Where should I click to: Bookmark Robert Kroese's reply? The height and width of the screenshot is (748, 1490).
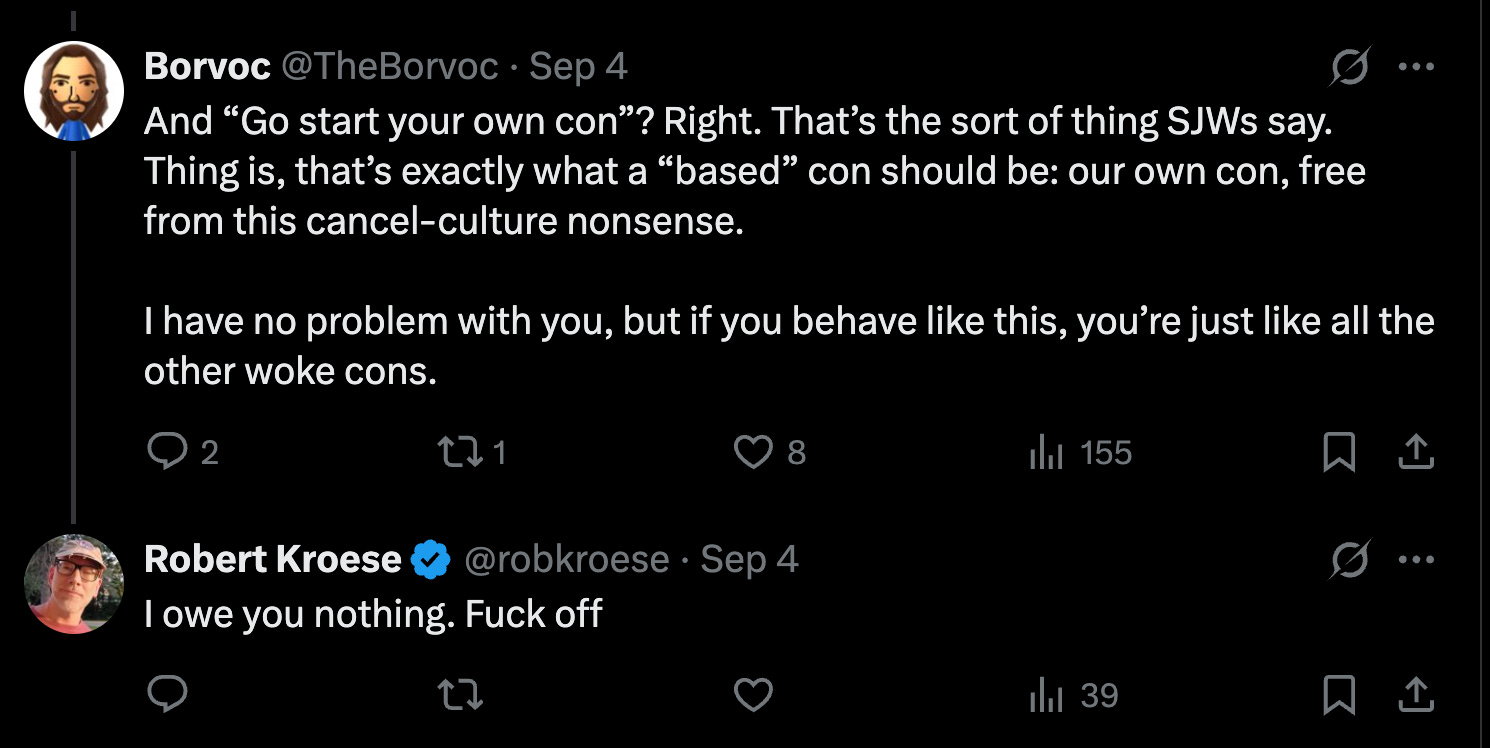[x=1338, y=695]
